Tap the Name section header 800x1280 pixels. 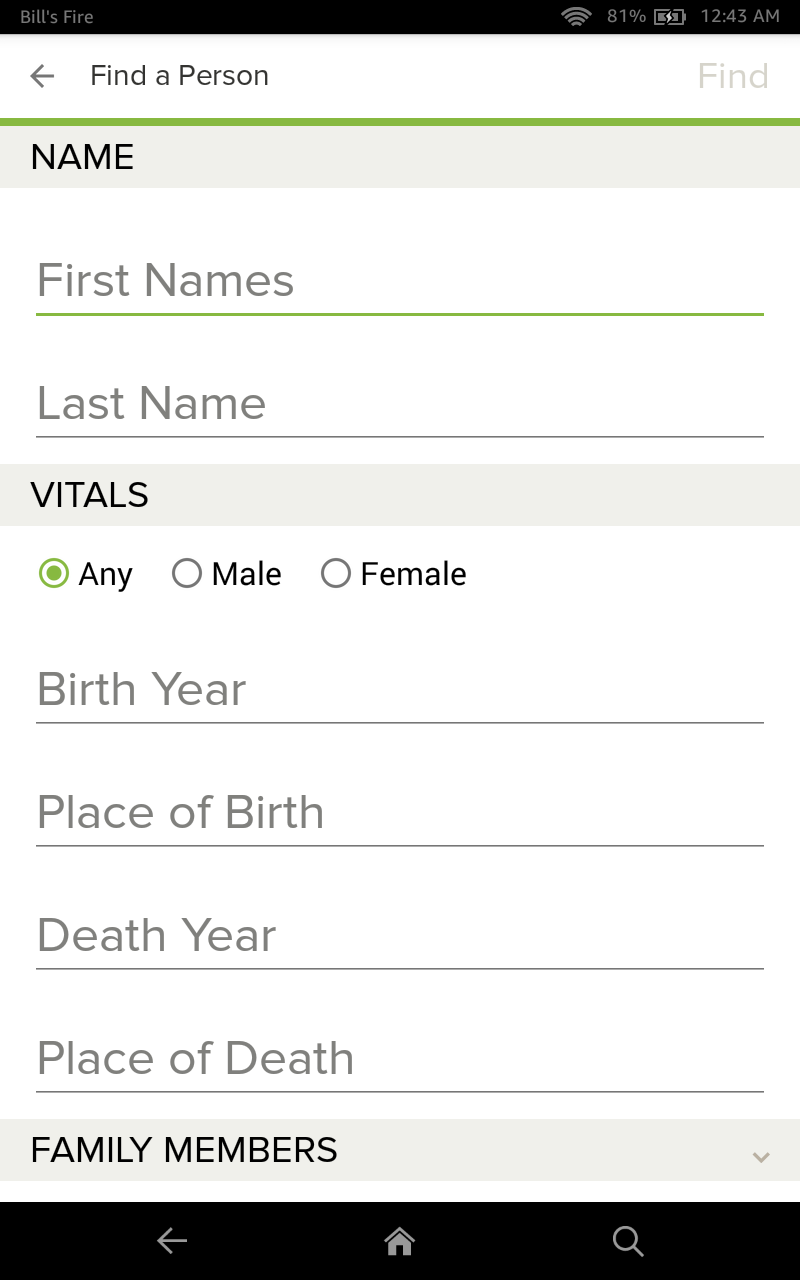pyautogui.click(x=81, y=157)
